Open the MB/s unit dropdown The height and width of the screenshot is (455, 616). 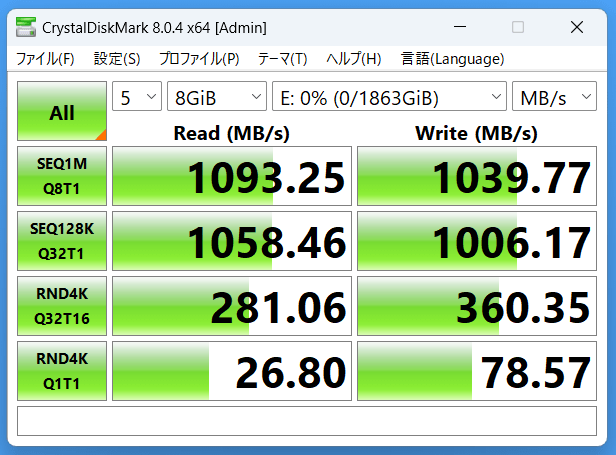(554, 96)
